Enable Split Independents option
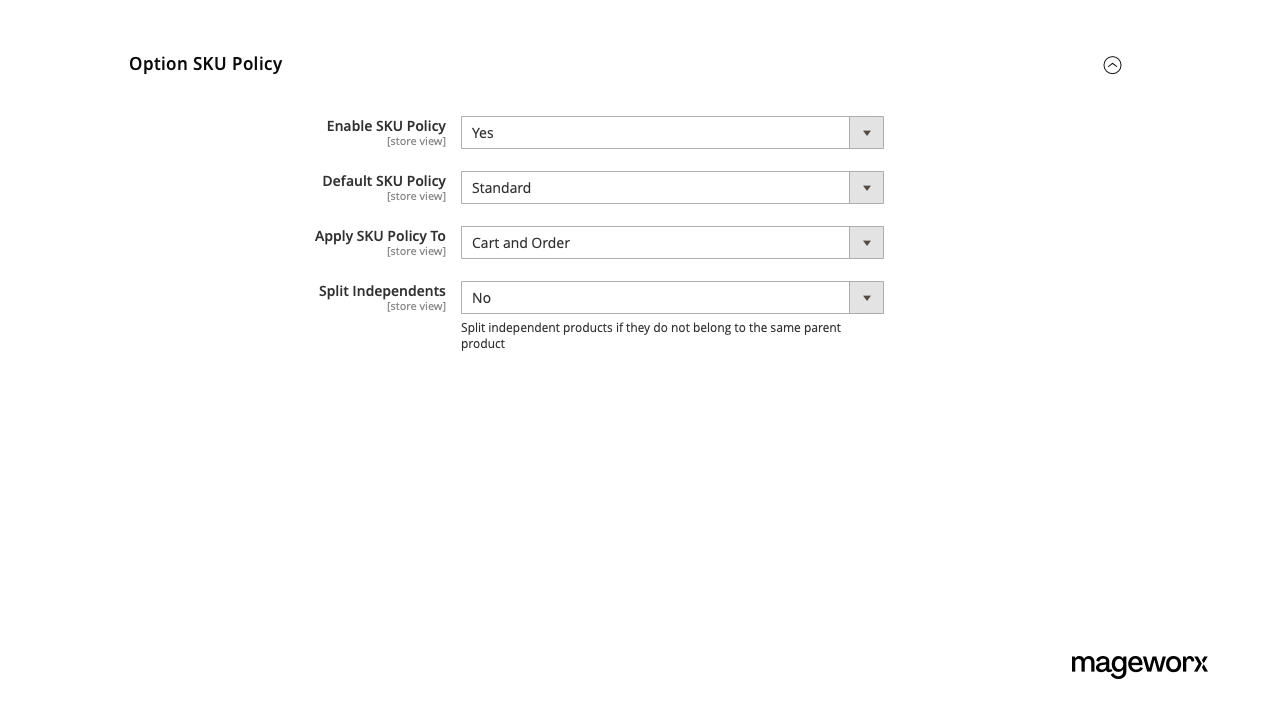This screenshot has width=1288, height=728. coord(655,297)
